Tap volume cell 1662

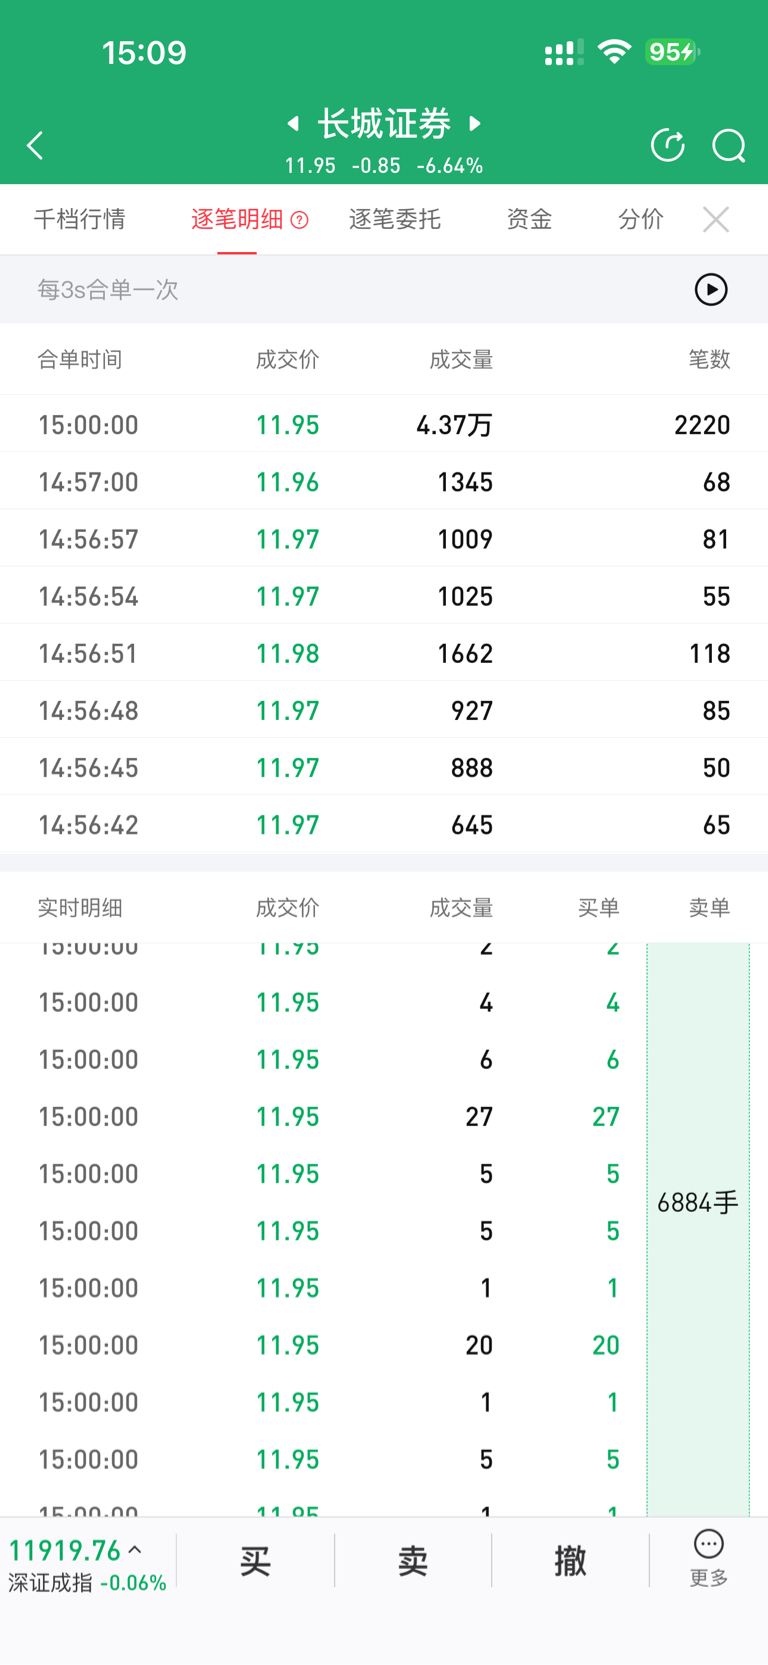pos(465,654)
